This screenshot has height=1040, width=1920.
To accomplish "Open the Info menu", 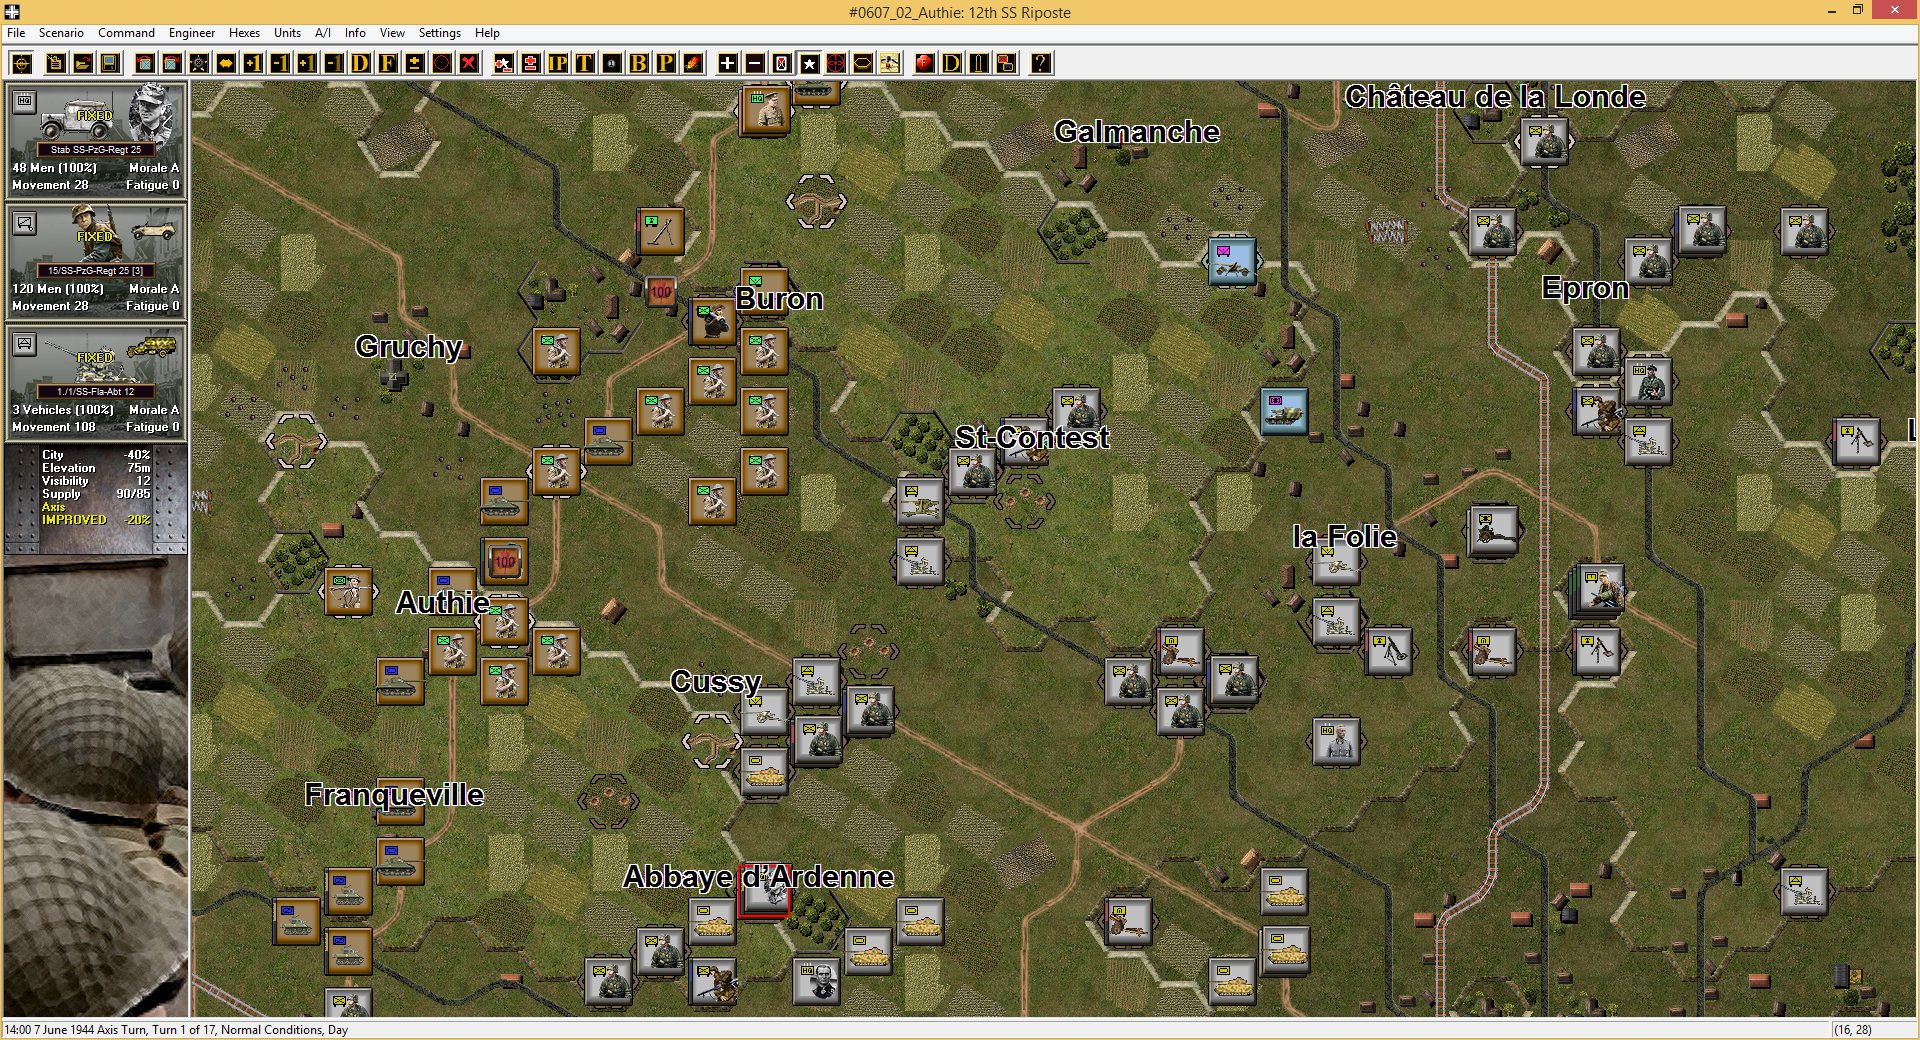I will [355, 33].
